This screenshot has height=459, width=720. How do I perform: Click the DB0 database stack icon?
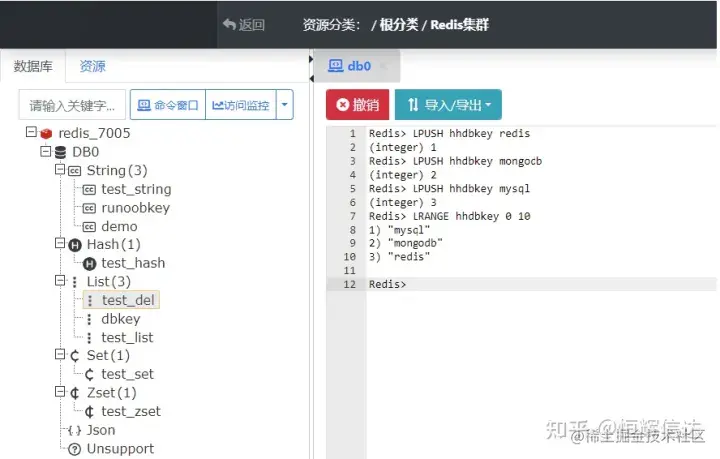click(x=60, y=152)
